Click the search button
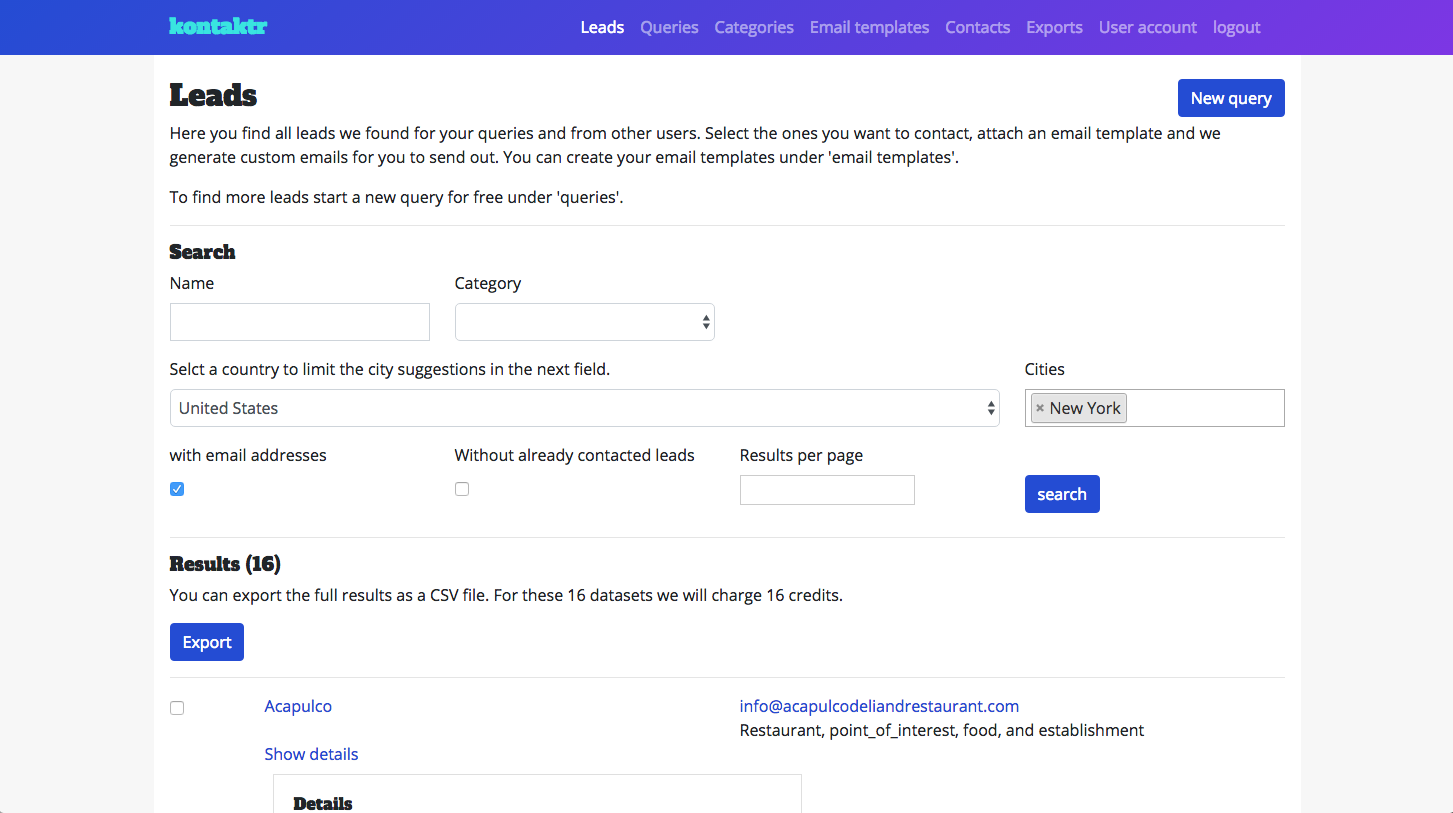The width and height of the screenshot is (1453, 813). click(x=1062, y=494)
